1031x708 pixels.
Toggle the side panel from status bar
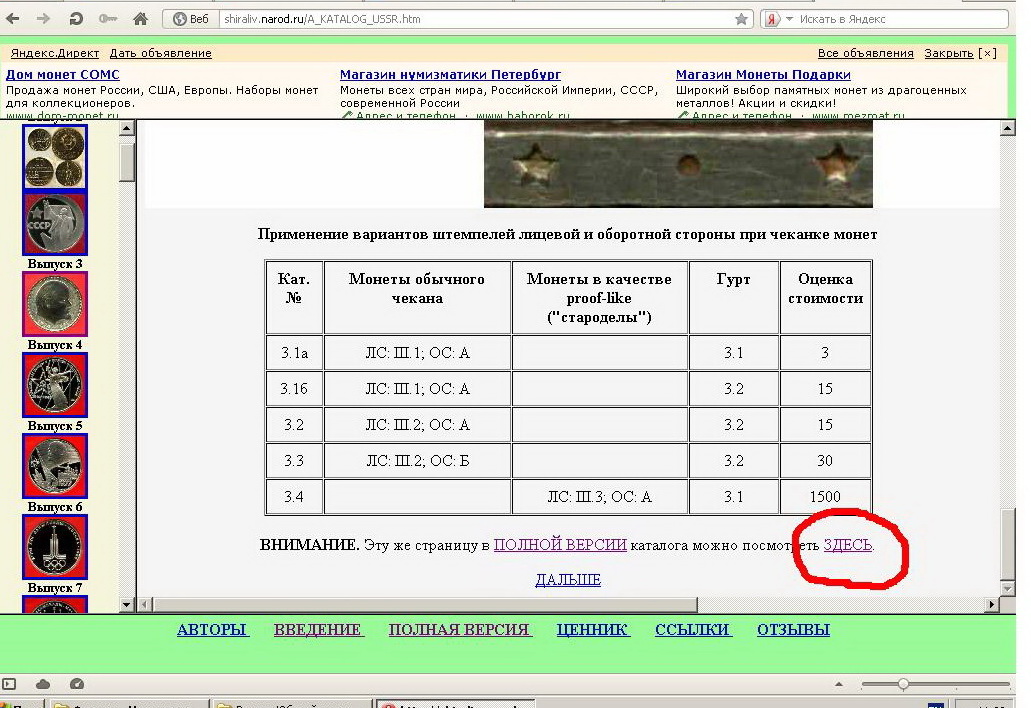point(11,684)
